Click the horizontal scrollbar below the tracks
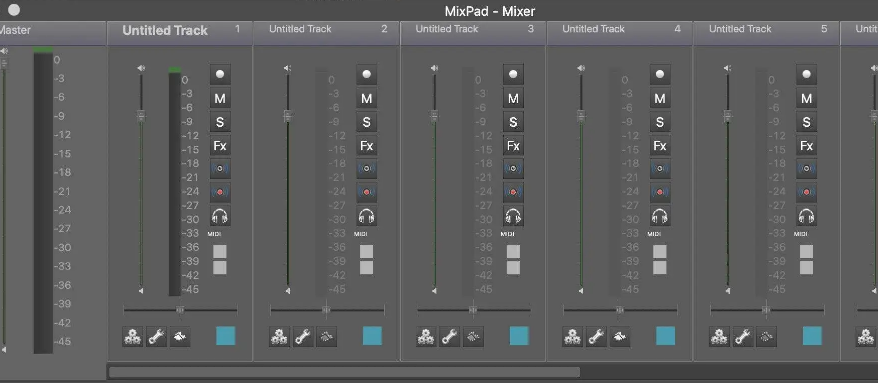 click(344, 372)
